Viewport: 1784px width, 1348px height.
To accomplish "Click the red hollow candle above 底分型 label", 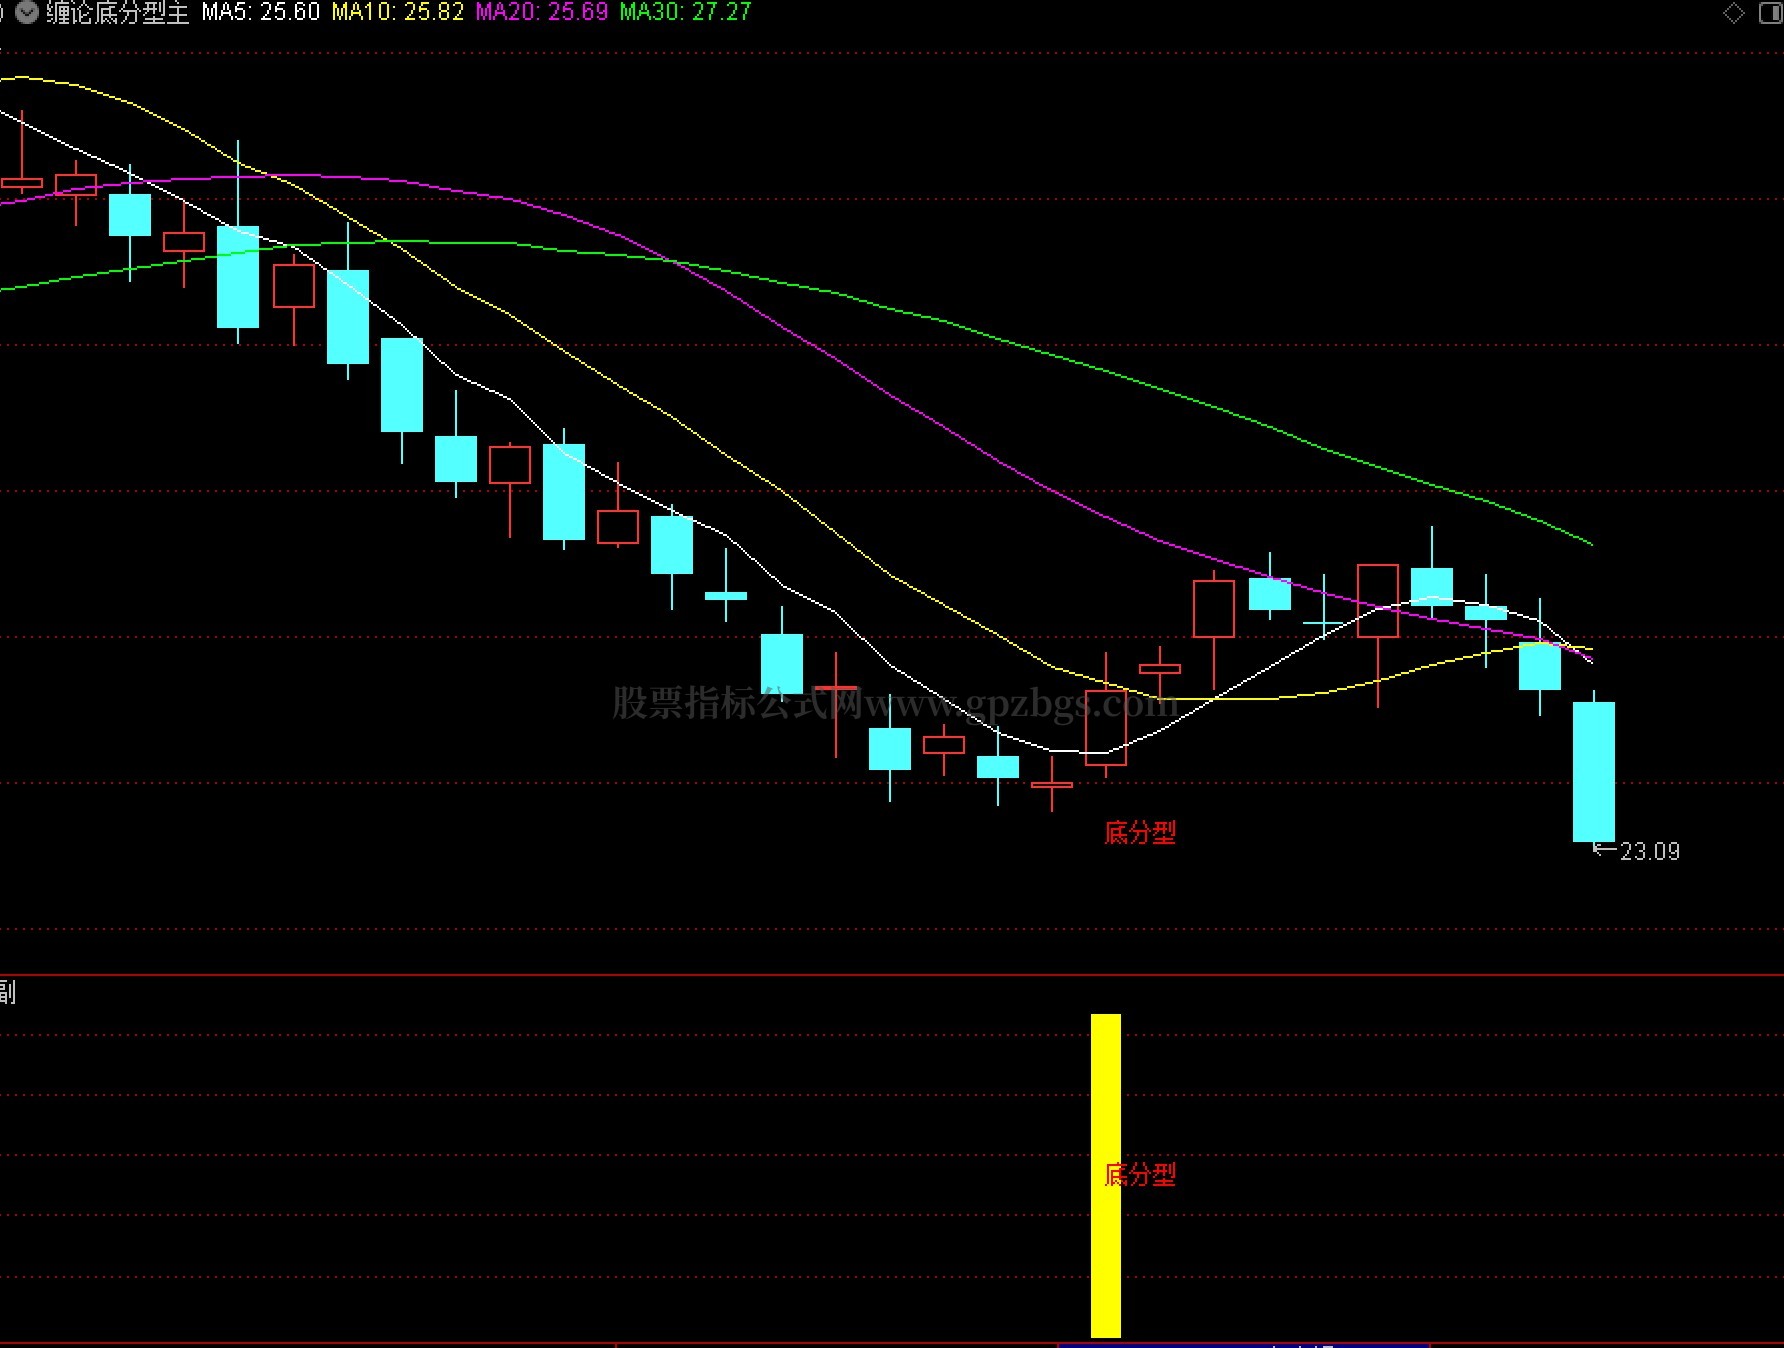I will 1105,728.
